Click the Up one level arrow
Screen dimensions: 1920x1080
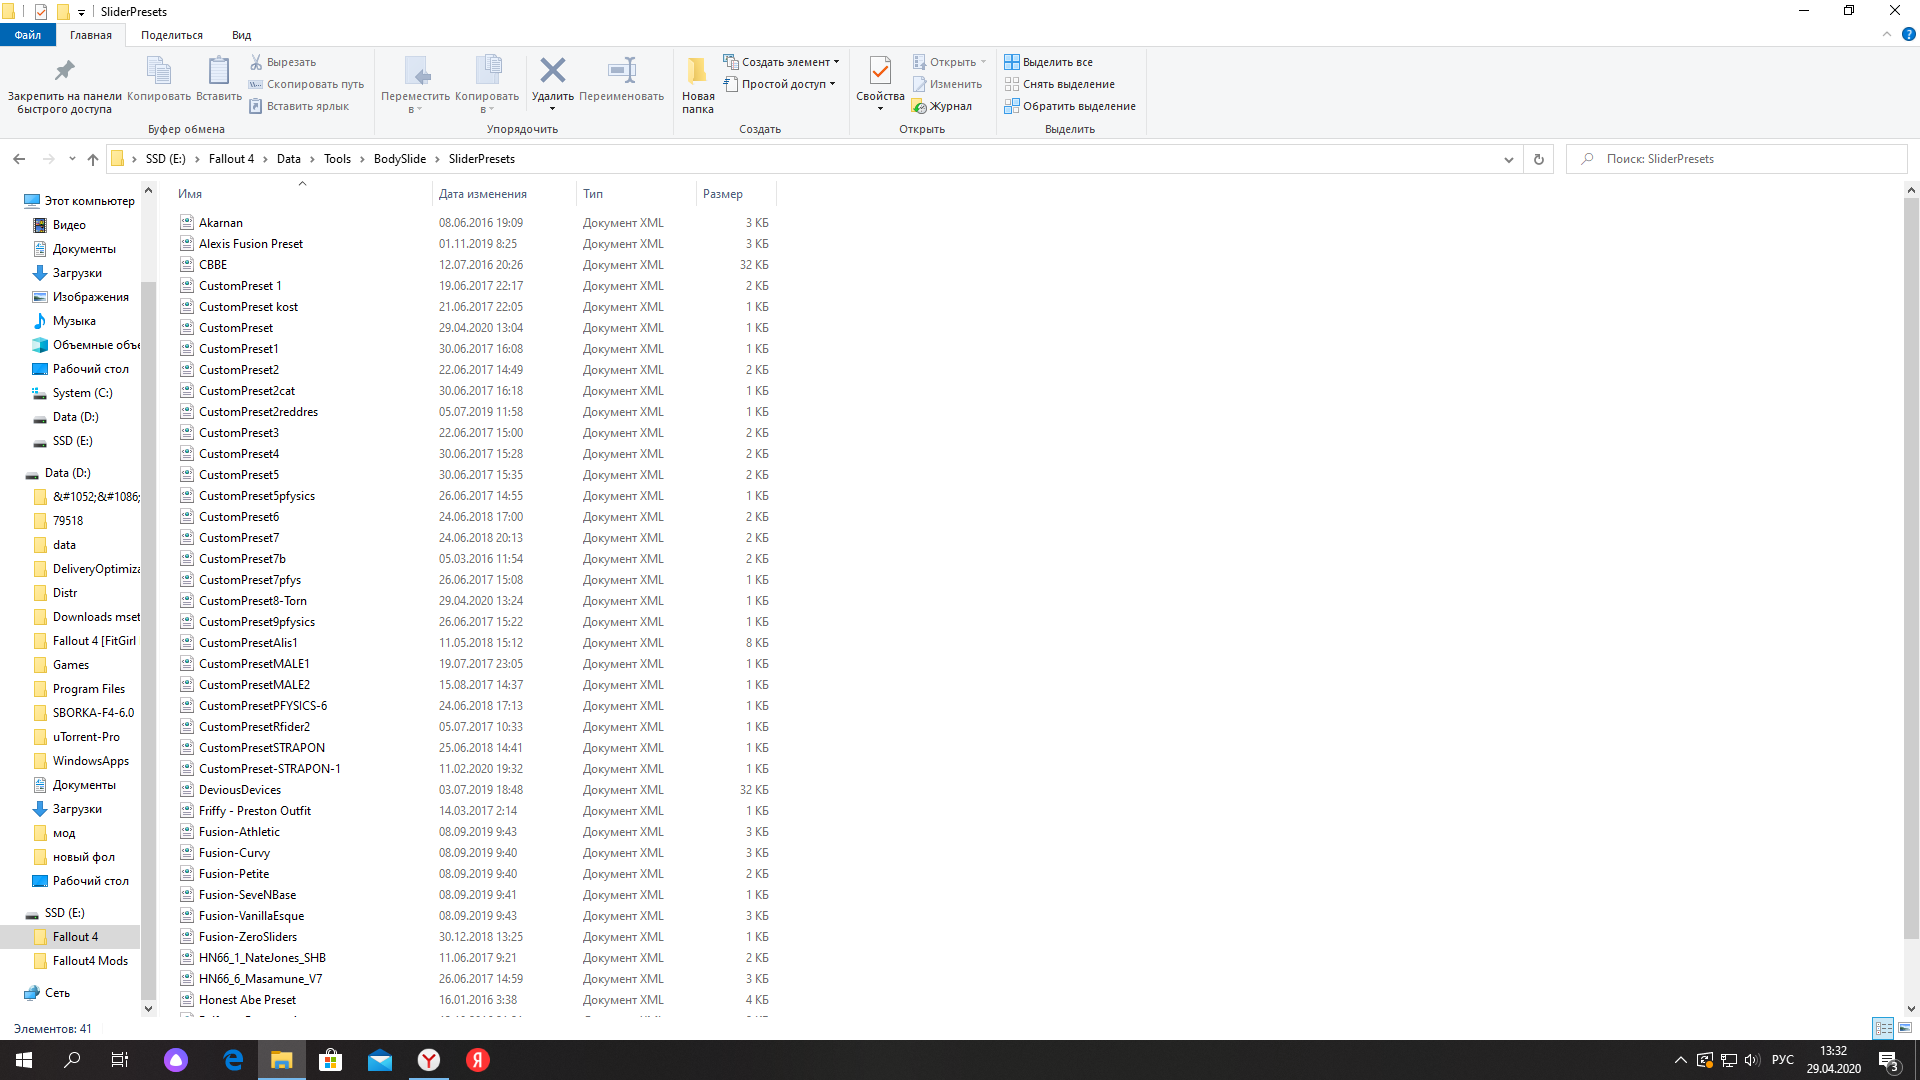coord(93,159)
